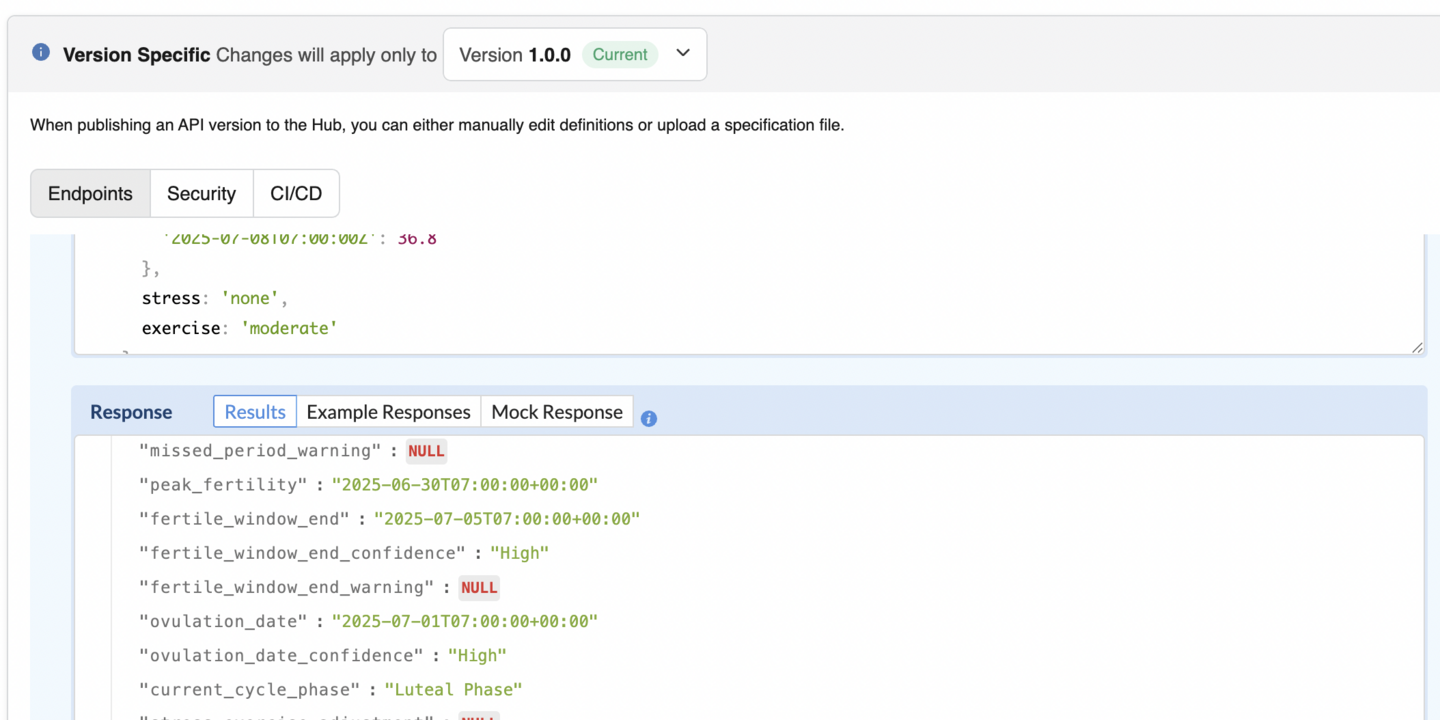Viewport: 1440px width, 720px height.
Task: Open the CI/CD tab
Action: [x=296, y=193]
